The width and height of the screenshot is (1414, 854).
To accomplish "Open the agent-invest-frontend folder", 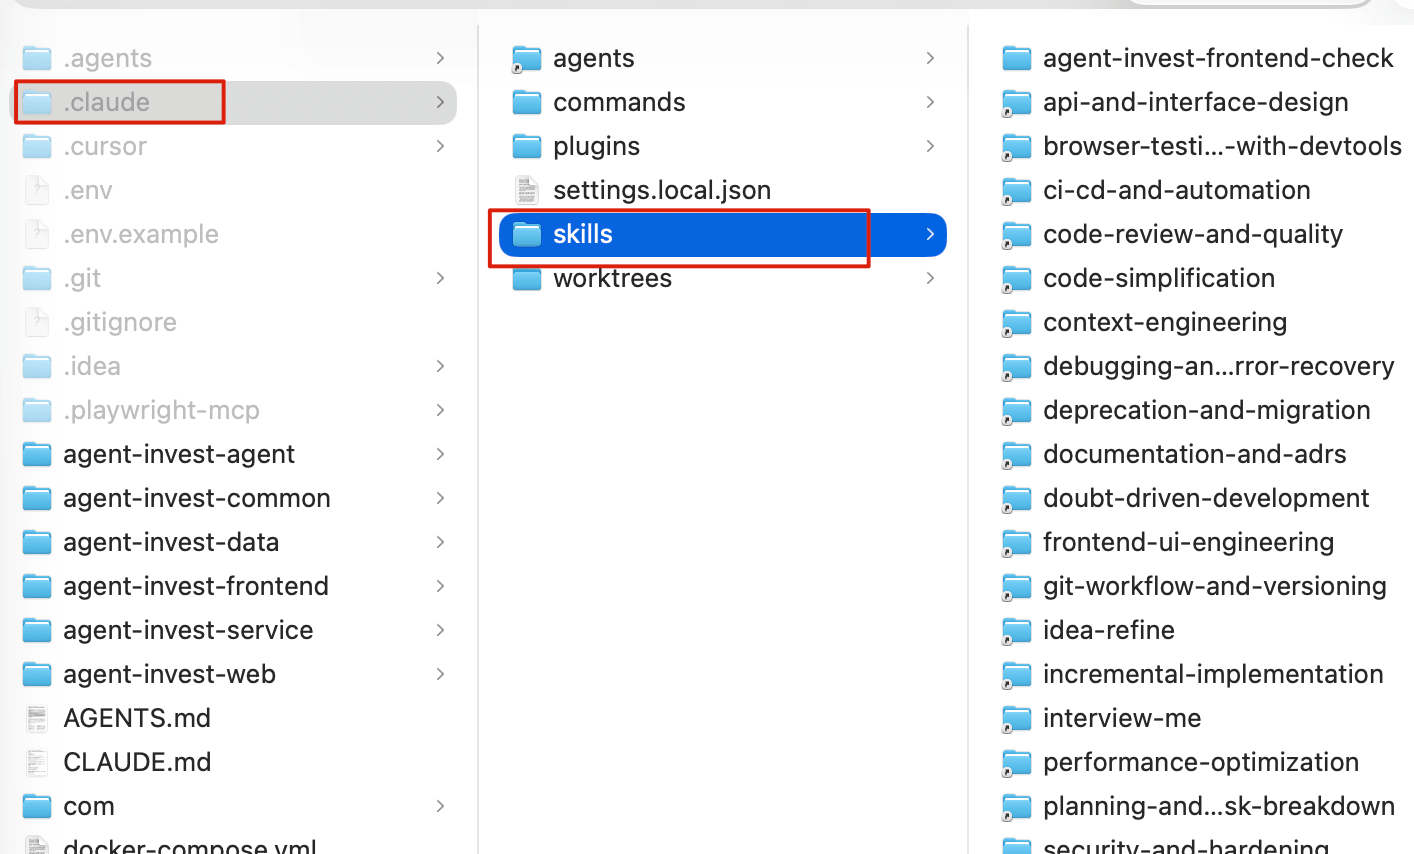I will coord(233,586).
